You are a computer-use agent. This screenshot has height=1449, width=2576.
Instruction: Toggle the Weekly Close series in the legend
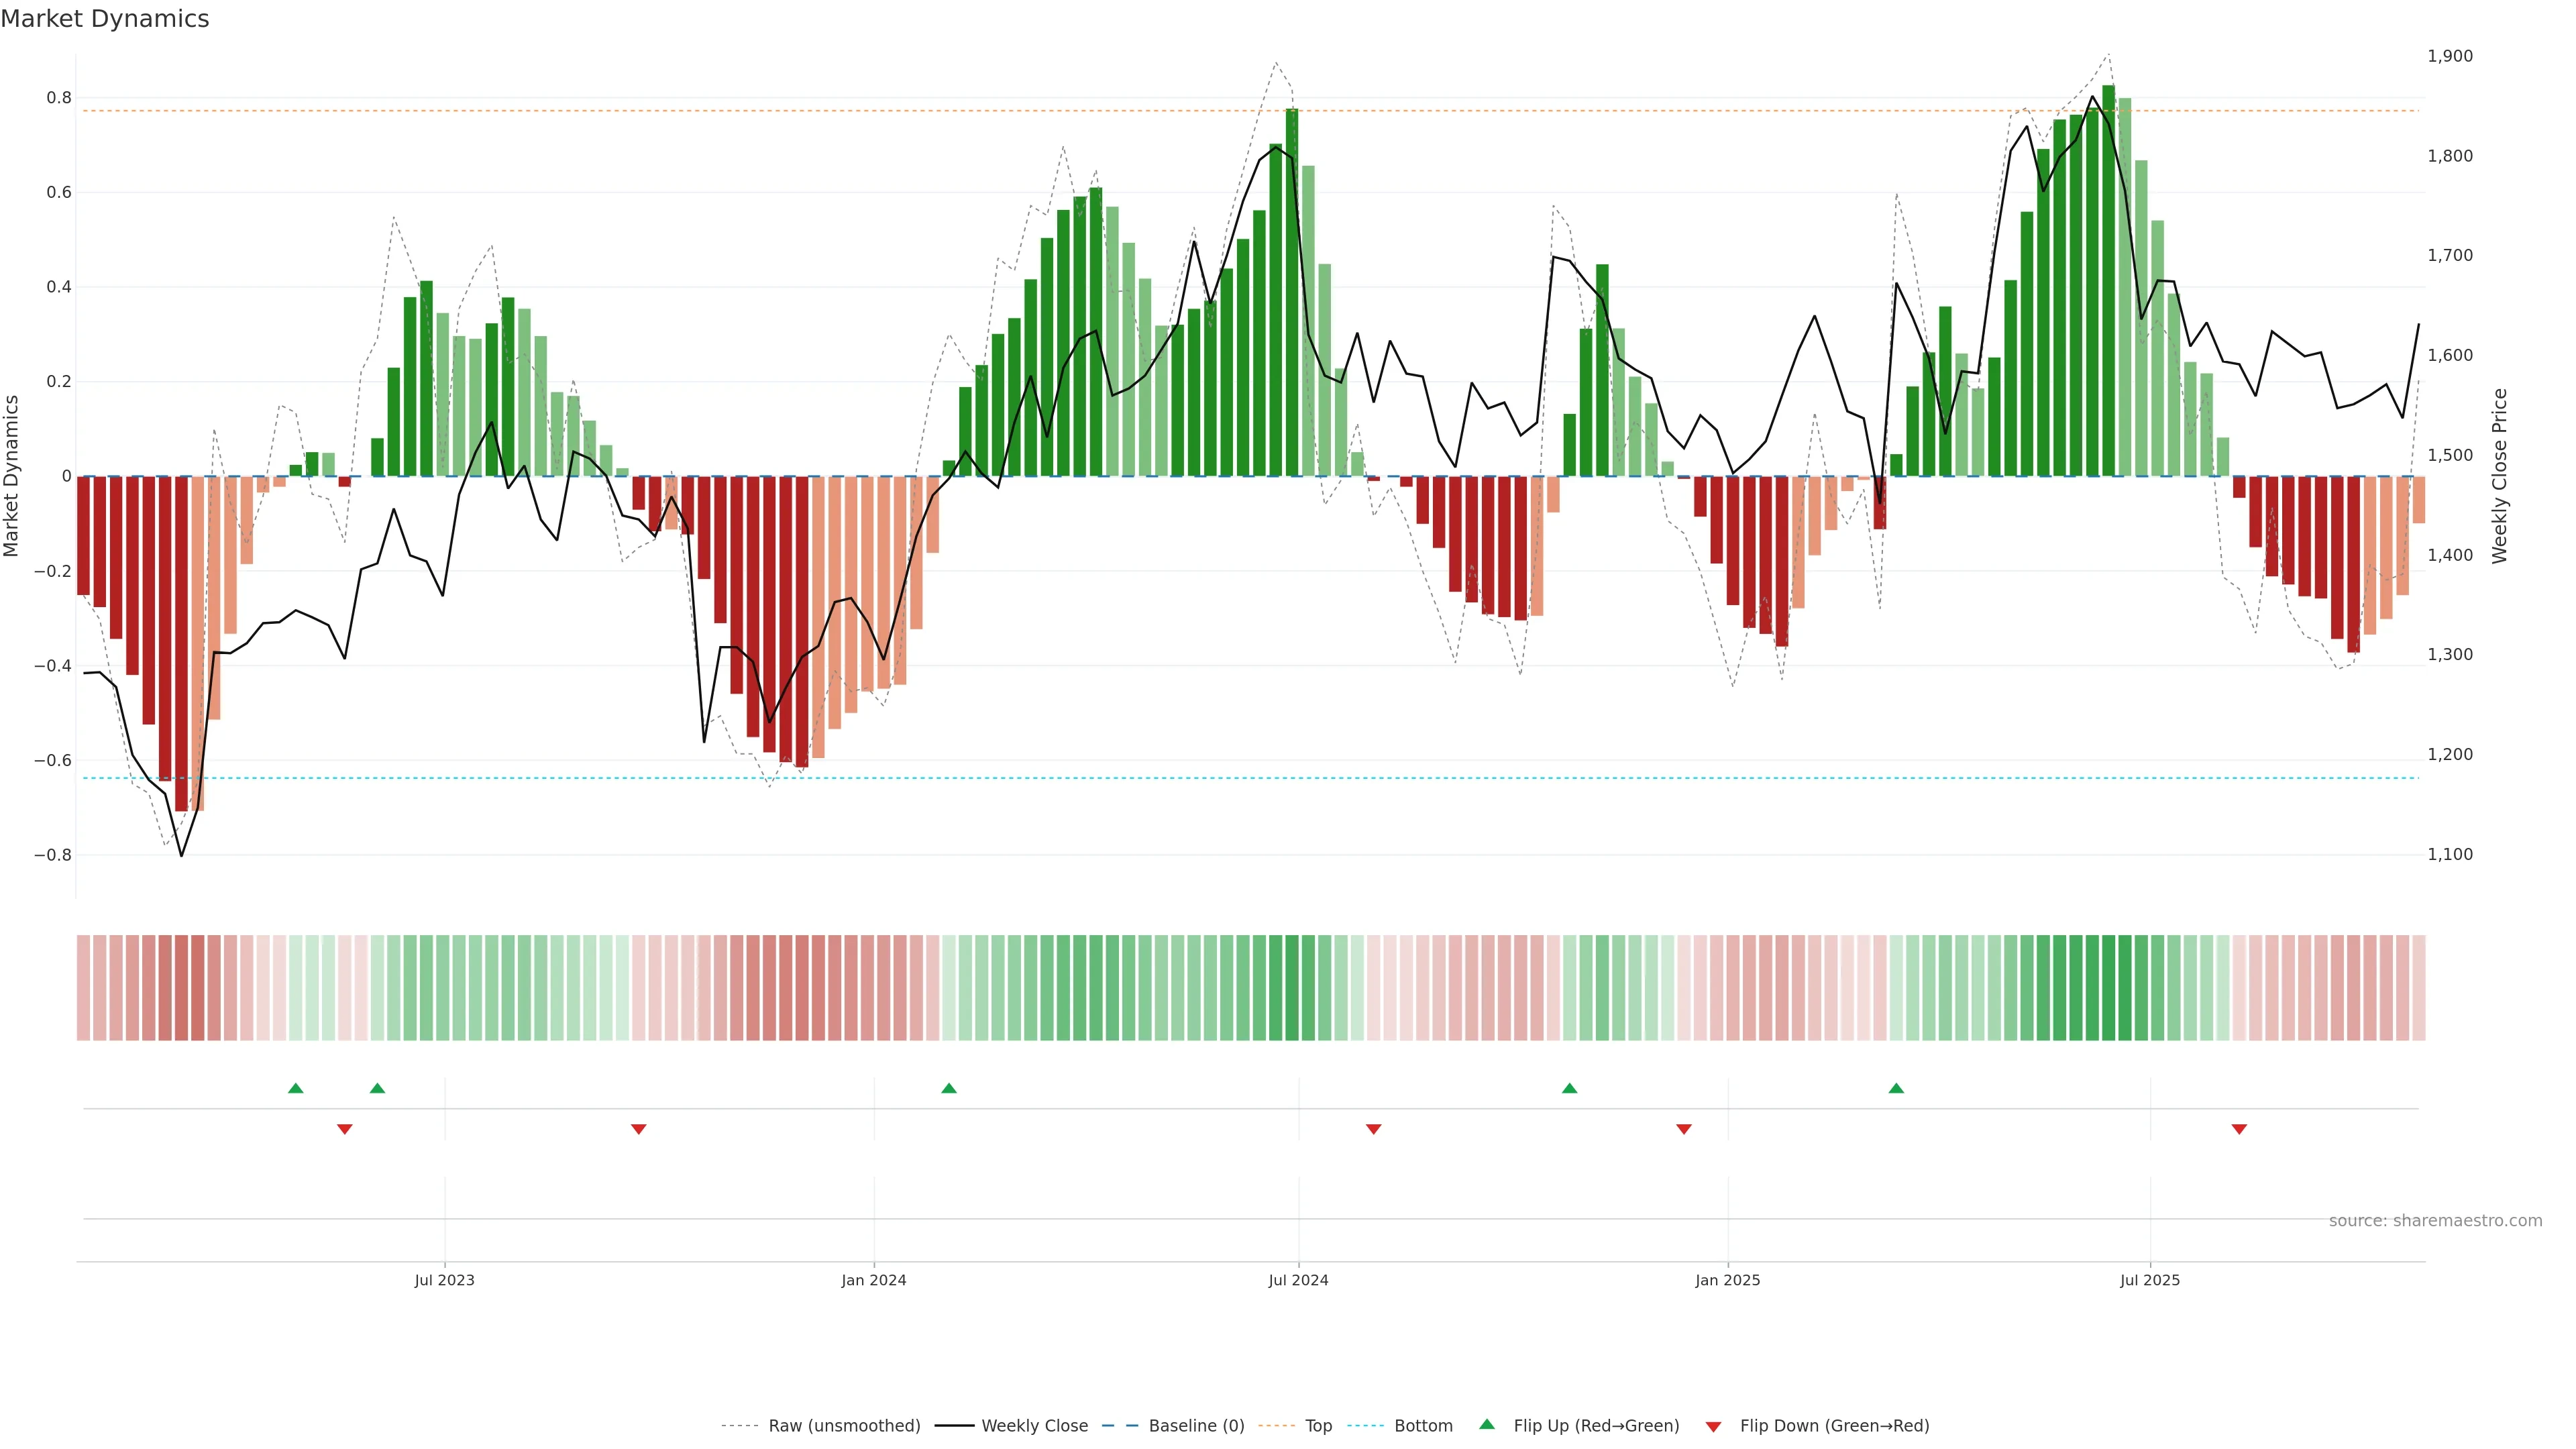click(1034, 1426)
